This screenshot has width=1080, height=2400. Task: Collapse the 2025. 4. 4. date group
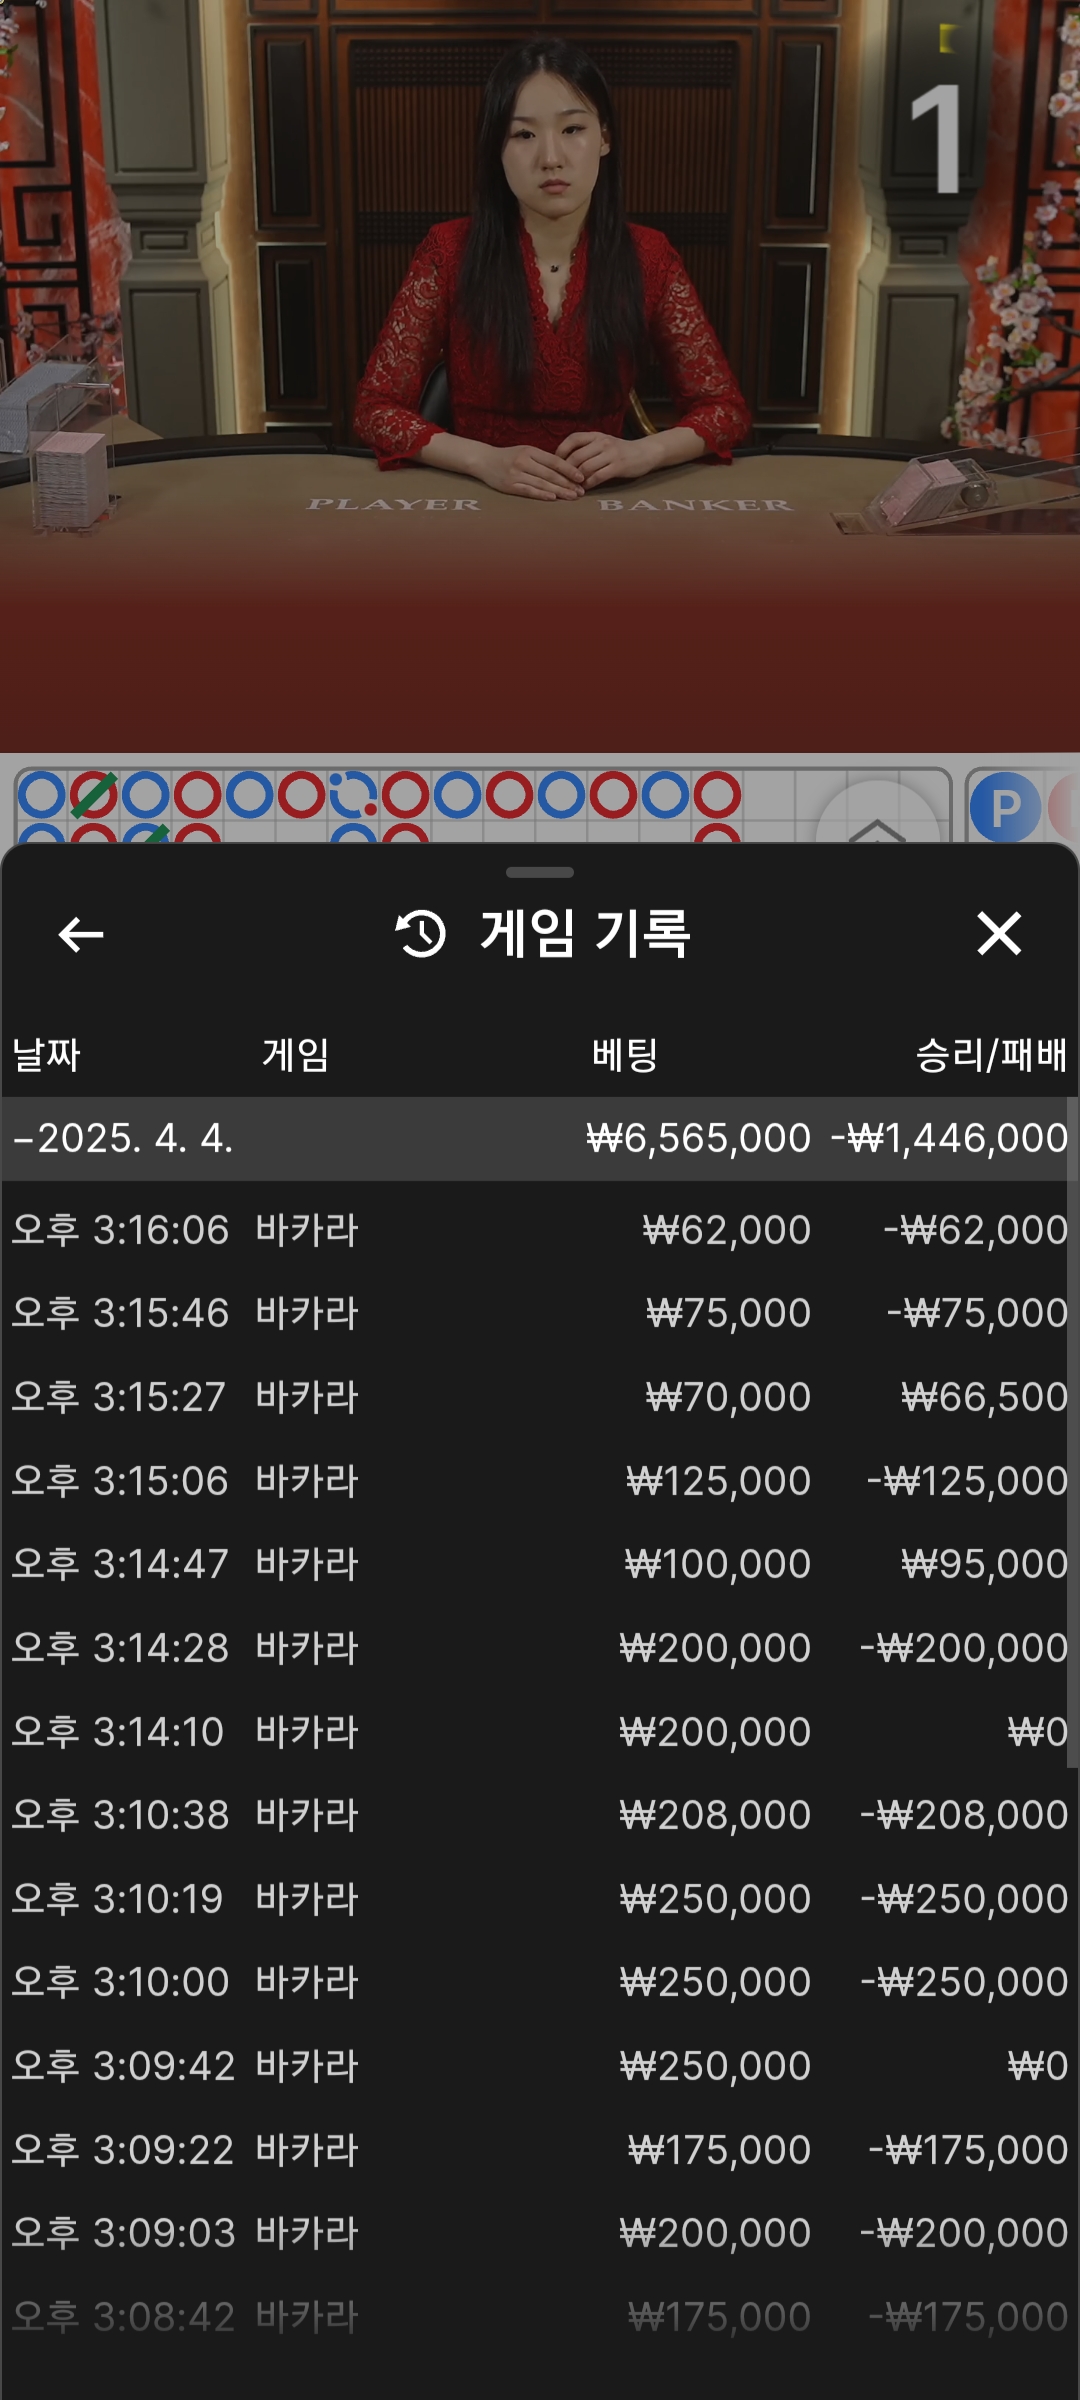[x=24, y=1139]
